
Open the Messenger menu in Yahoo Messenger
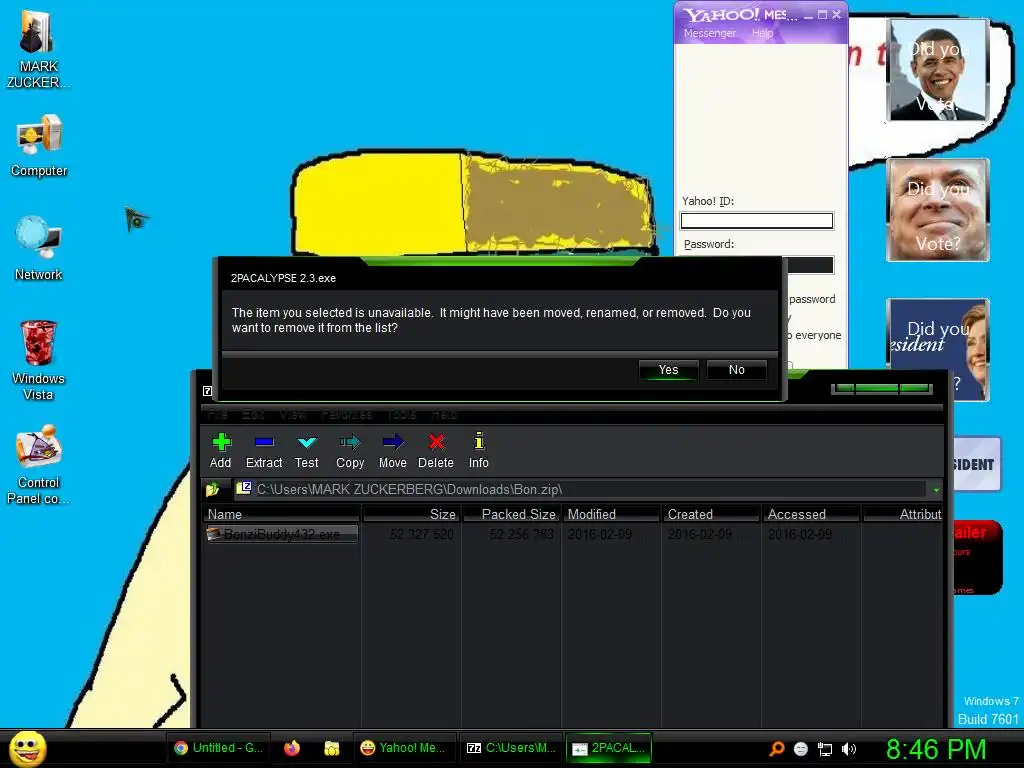click(x=709, y=33)
